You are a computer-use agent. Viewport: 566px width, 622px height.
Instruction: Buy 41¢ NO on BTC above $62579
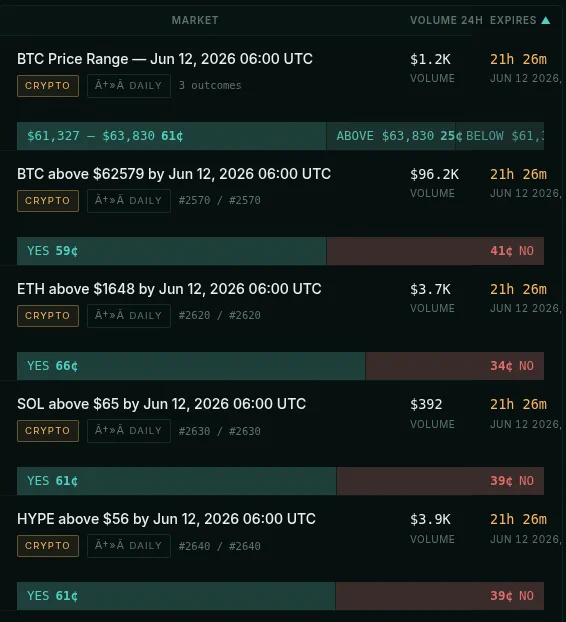pos(435,251)
